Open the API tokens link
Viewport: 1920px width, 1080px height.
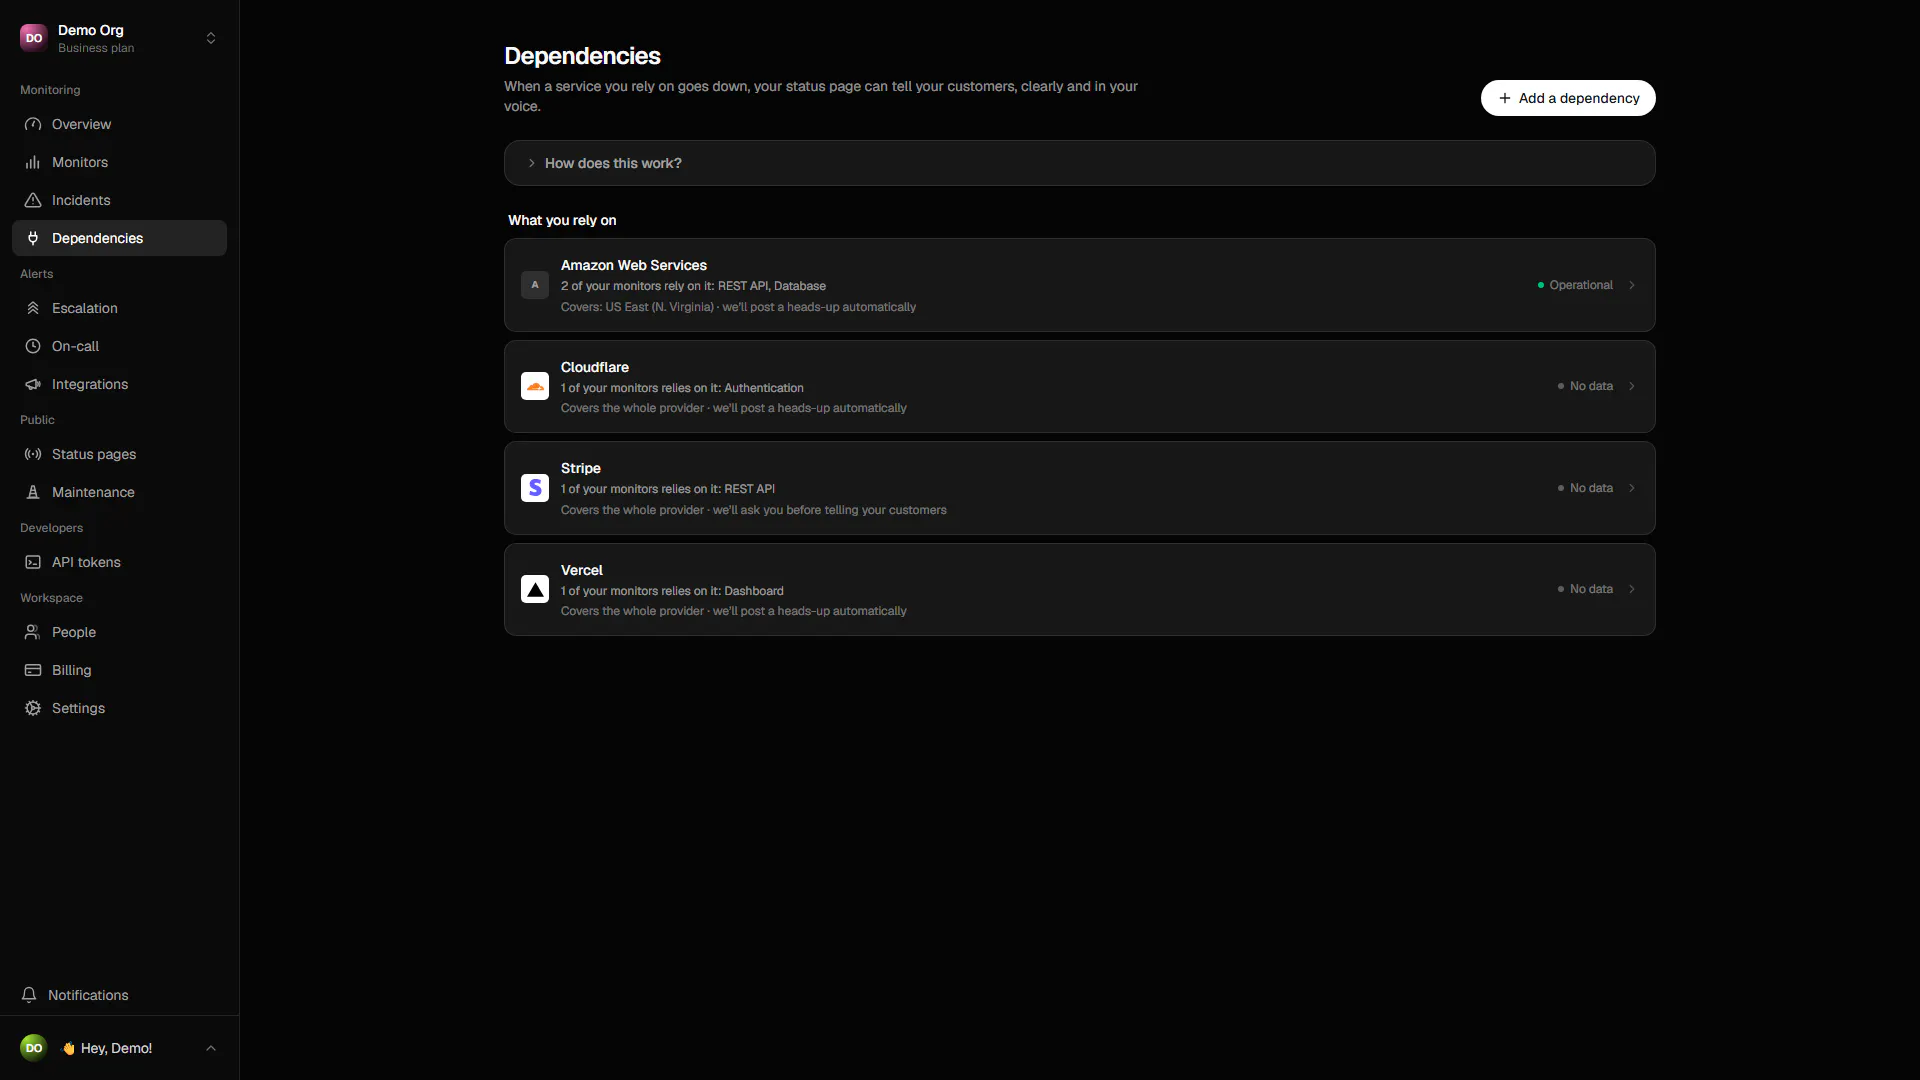120,562
